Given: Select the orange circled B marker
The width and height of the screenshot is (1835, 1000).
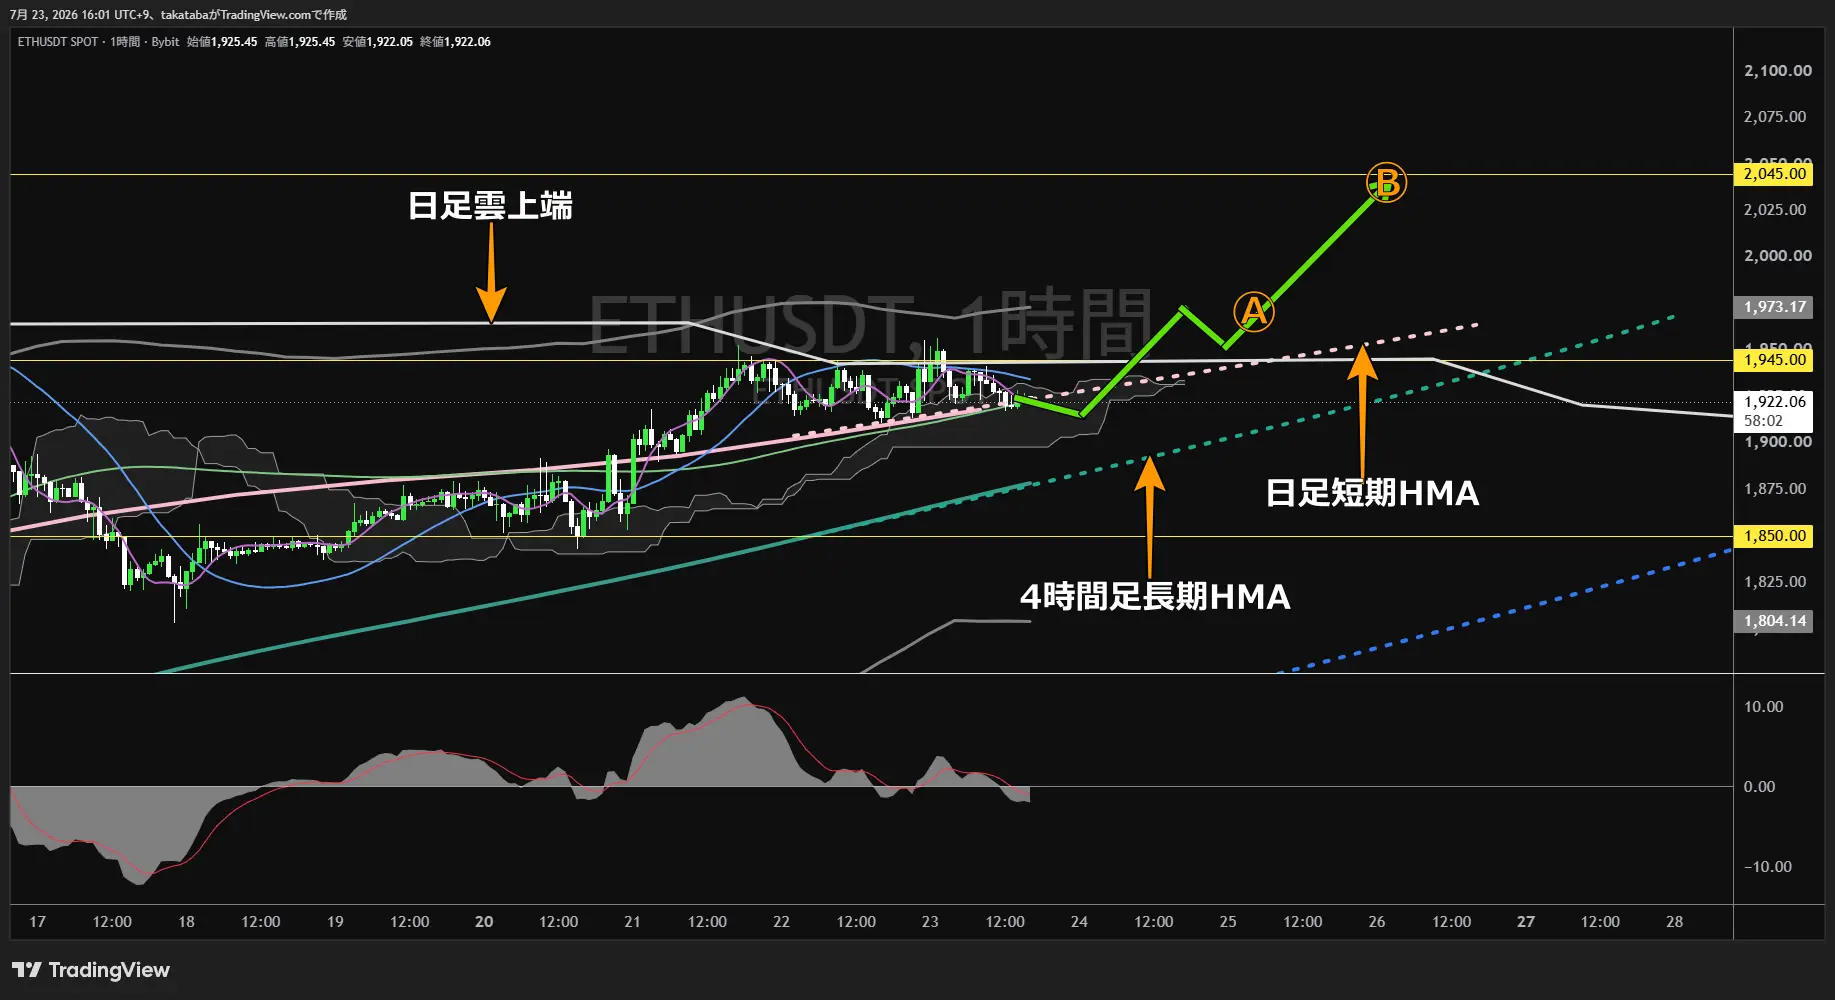Looking at the screenshot, I should click(x=1386, y=183).
